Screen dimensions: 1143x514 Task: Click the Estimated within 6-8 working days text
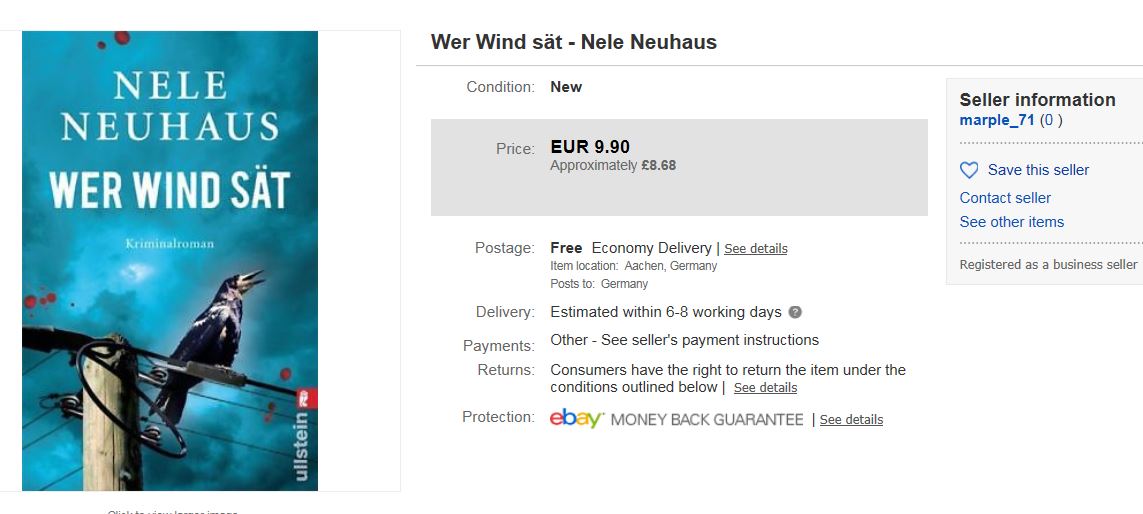(666, 312)
